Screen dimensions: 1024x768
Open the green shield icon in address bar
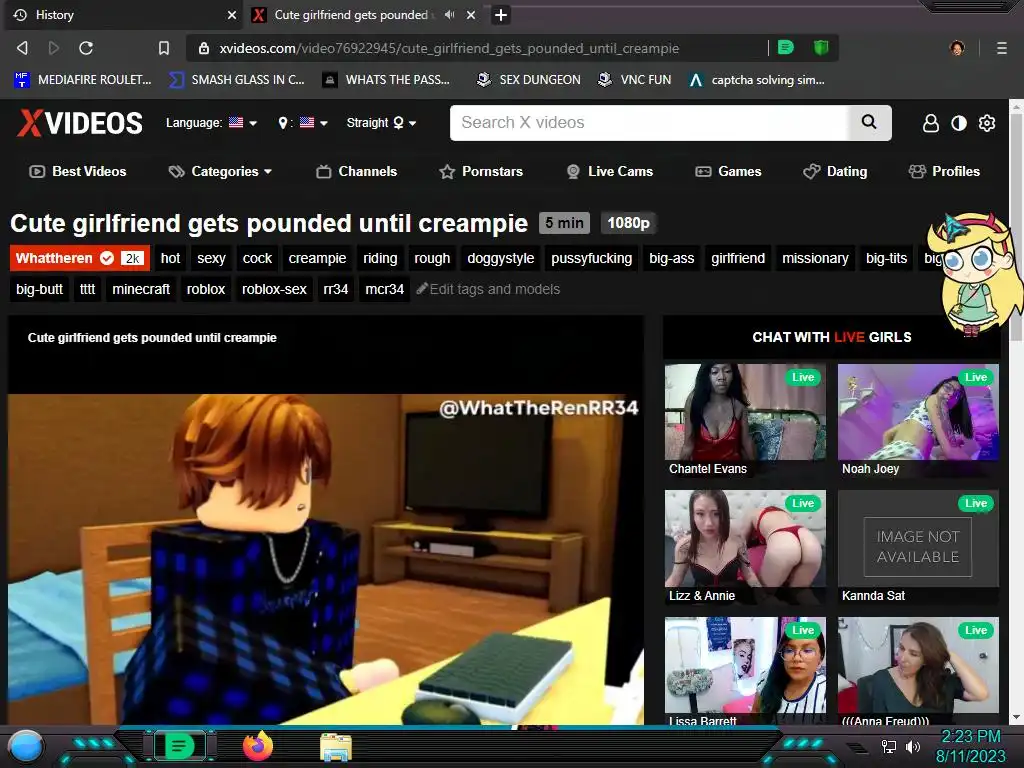pyautogui.click(x=821, y=47)
